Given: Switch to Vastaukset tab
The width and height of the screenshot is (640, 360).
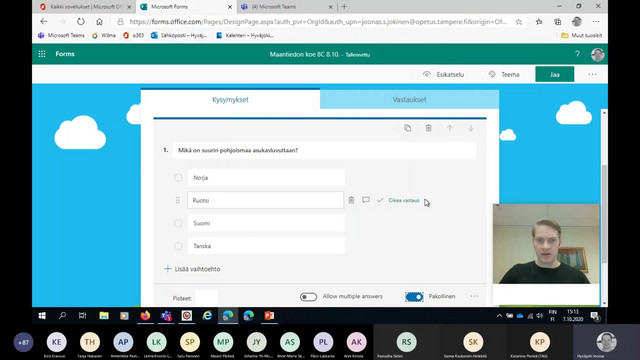Looking at the screenshot, I should (409, 100).
